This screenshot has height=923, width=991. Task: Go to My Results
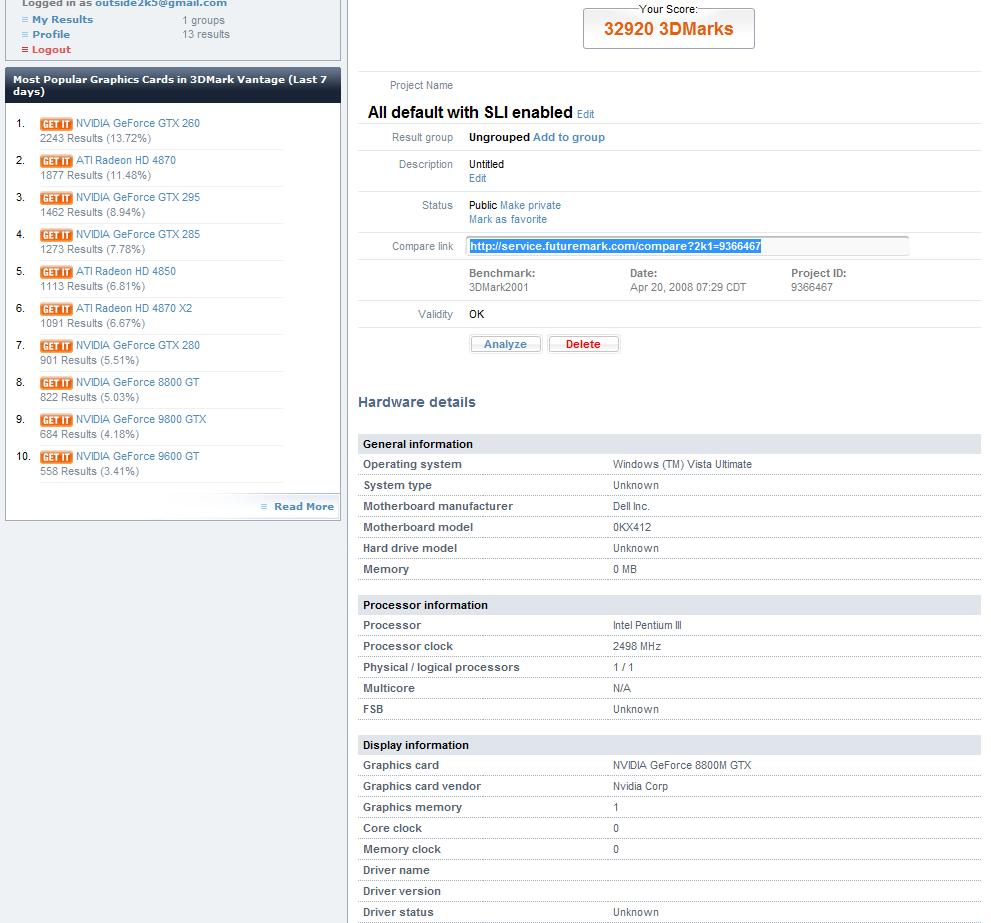coord(63,20)
